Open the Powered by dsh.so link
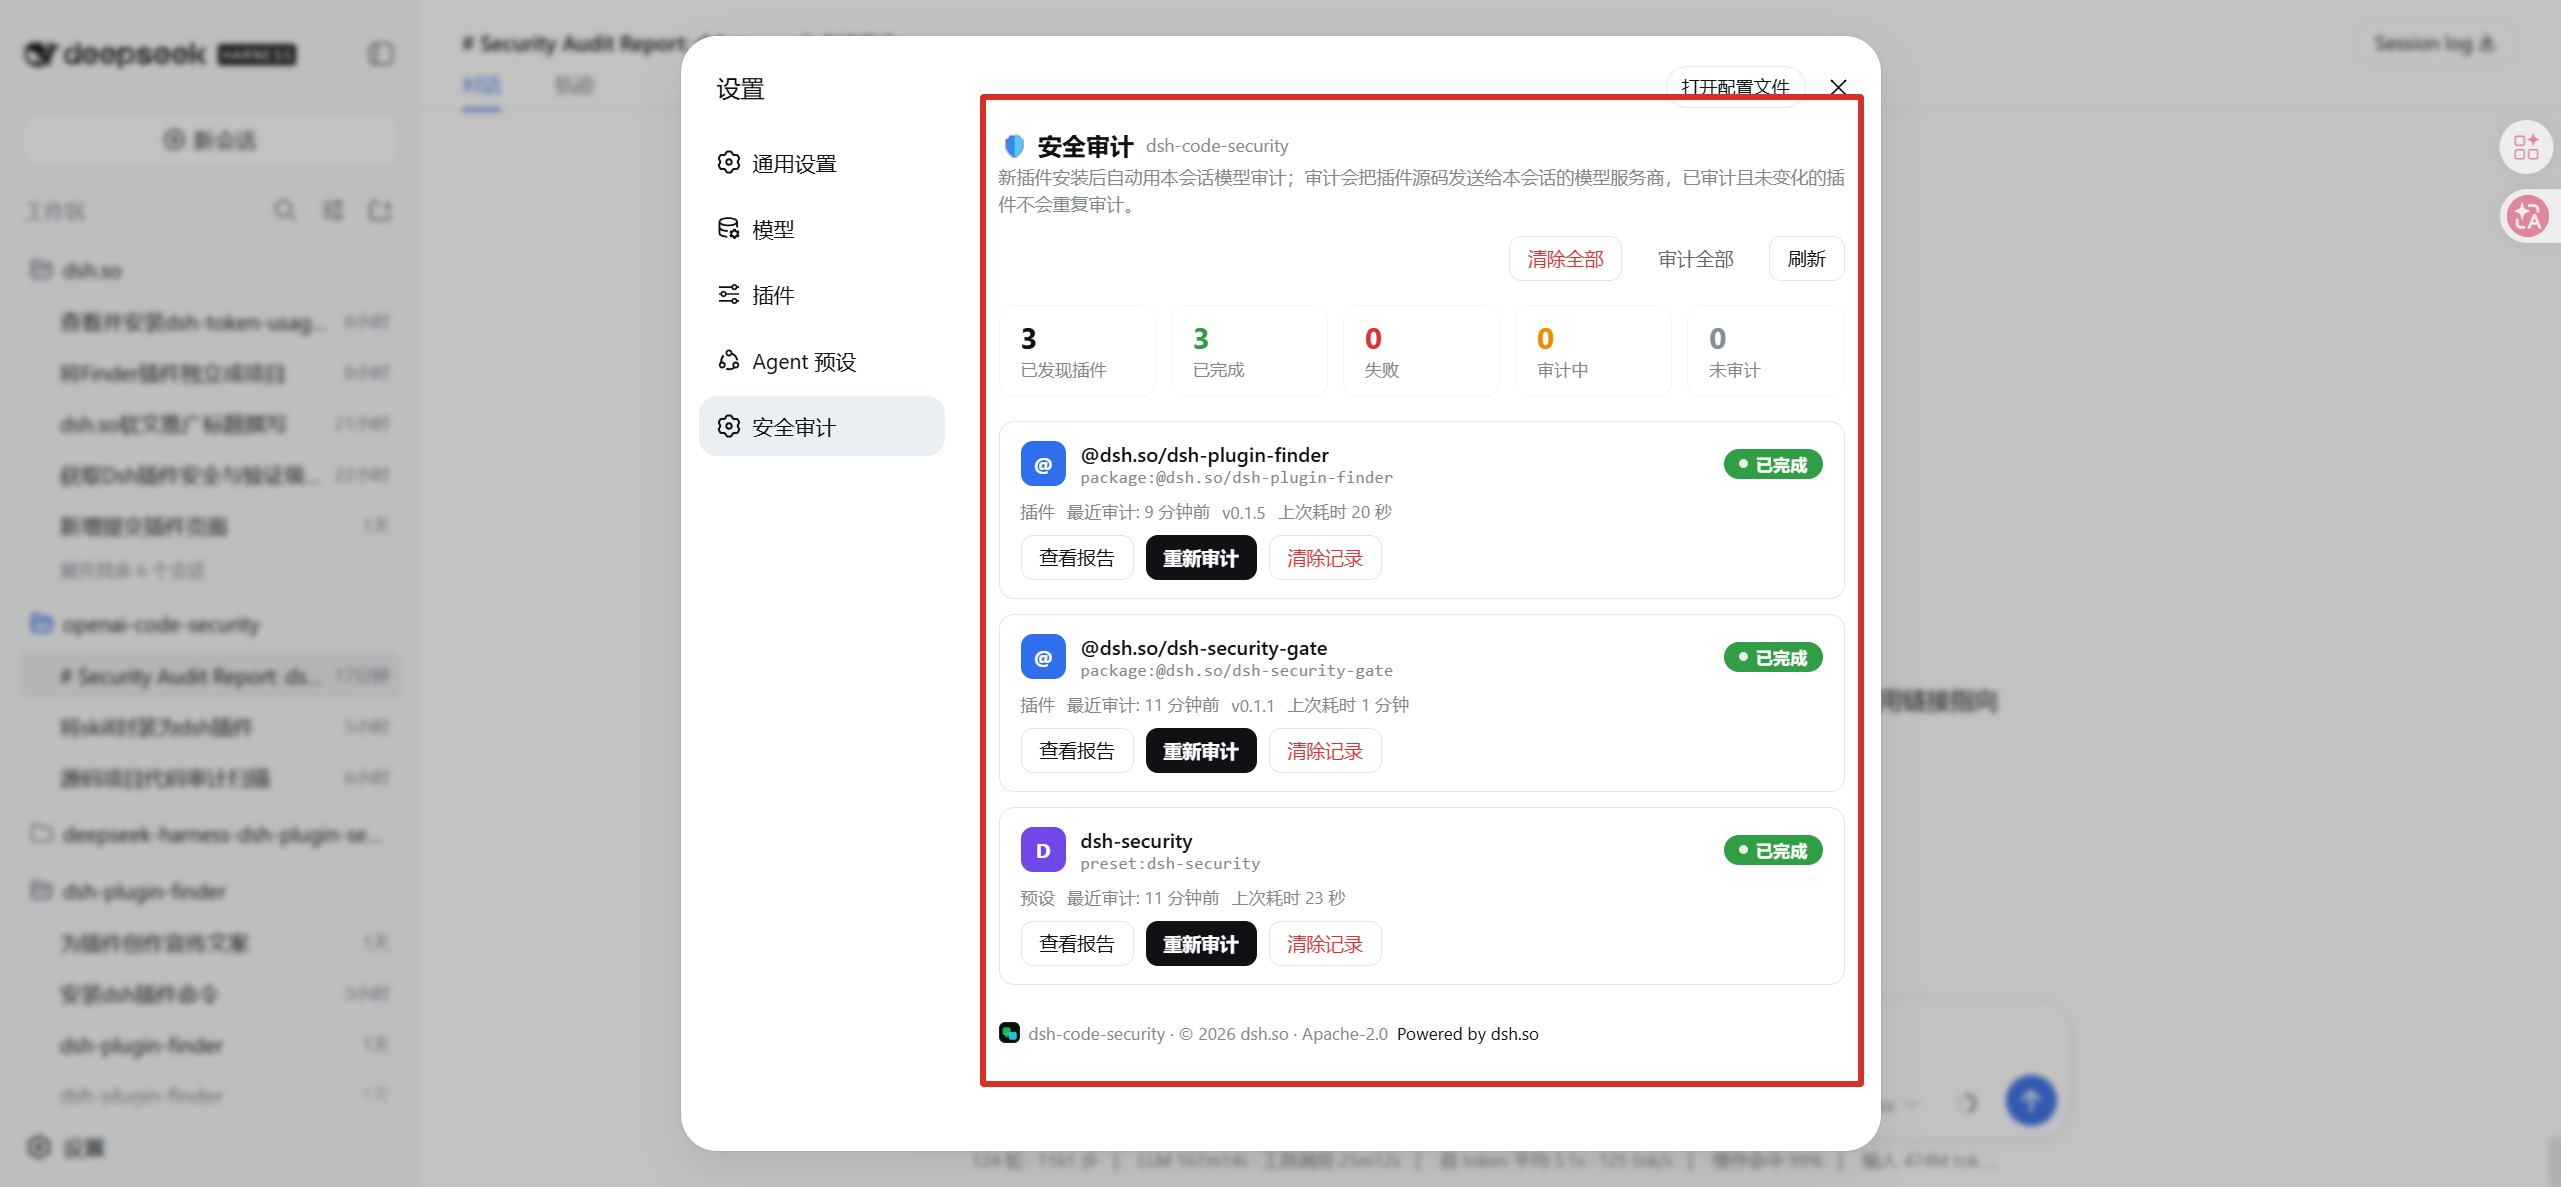The width and height of the screenshot is (2561, 1187). tap(1467, 1034)
